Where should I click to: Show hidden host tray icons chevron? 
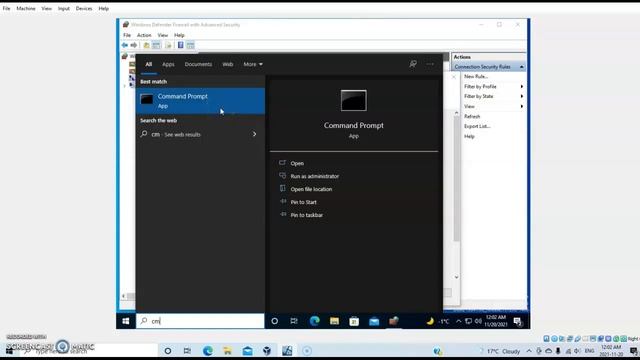click(529, 351)
